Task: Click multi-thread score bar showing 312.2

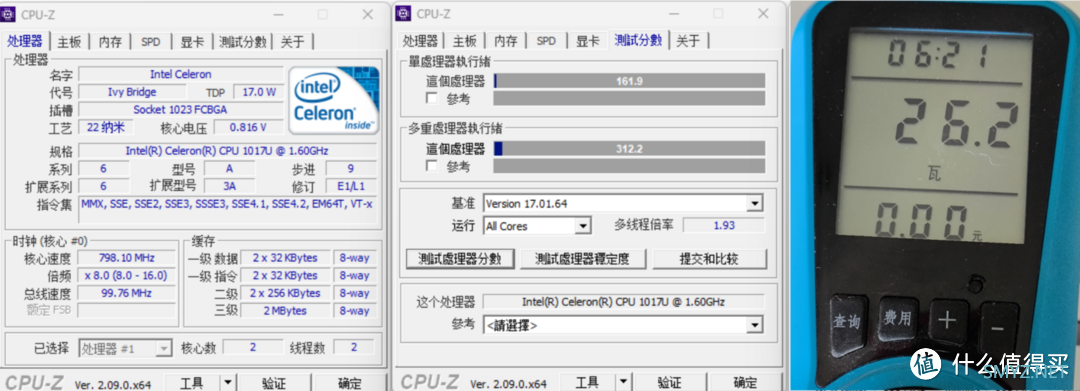Action: click(x=630, y=149)
